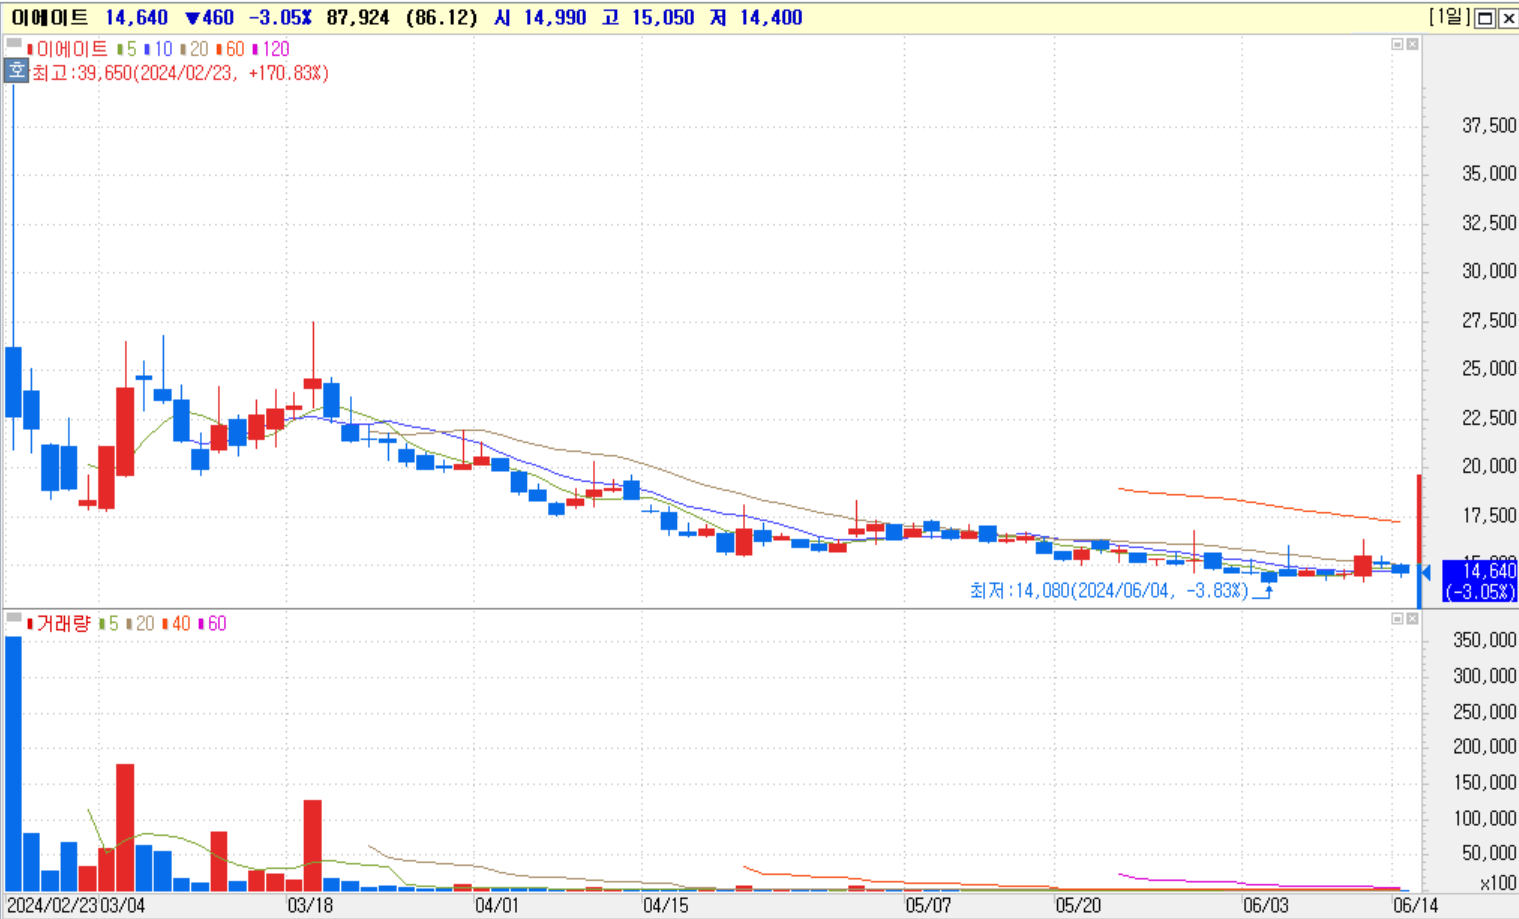Click the 05/20 date on the time axis
Screen dimensions: 1519x919
pos(1078,906)
